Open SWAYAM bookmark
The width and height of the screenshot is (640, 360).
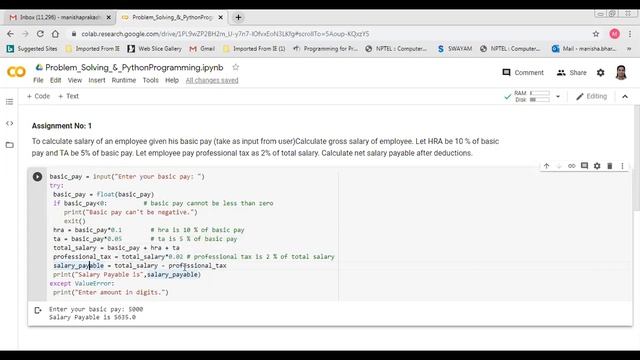455,49
